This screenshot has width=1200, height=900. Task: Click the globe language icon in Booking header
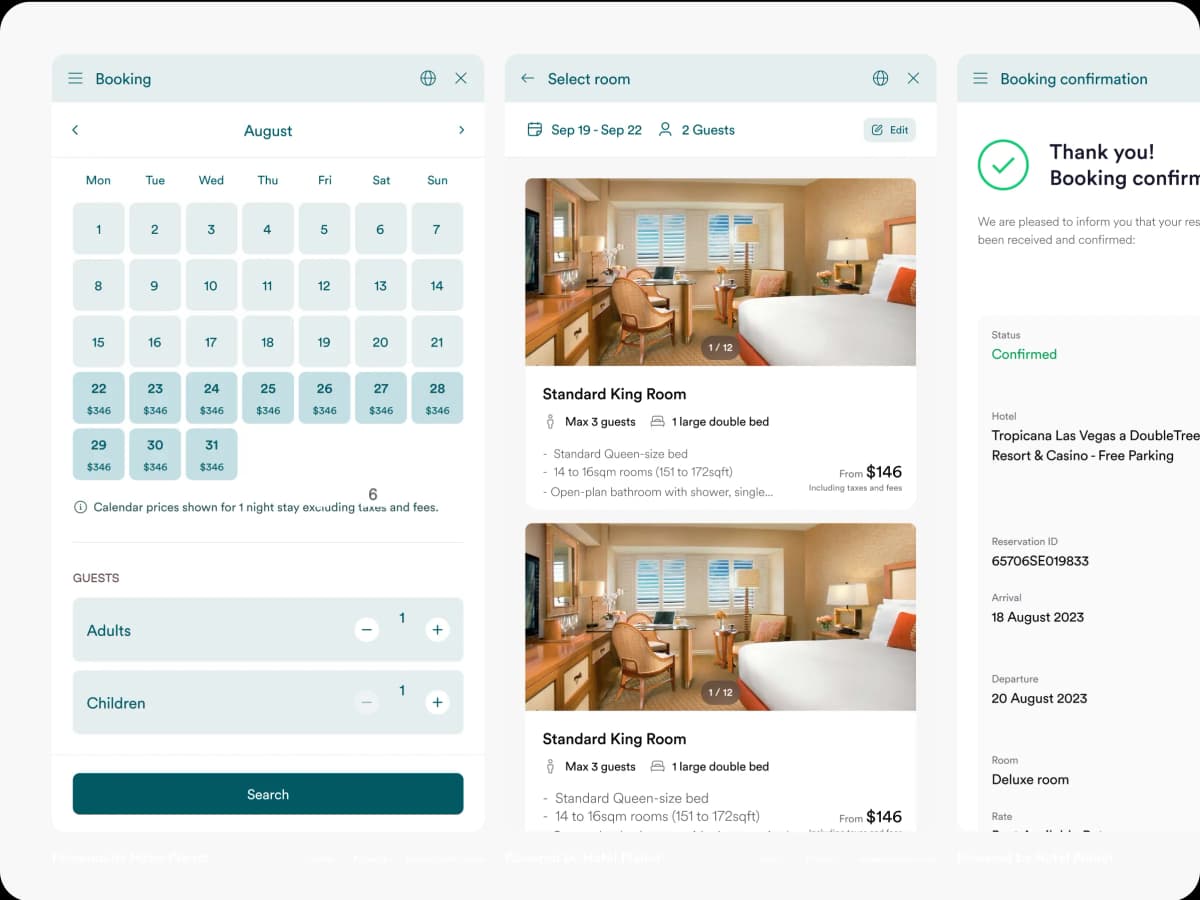pos(428,78)
